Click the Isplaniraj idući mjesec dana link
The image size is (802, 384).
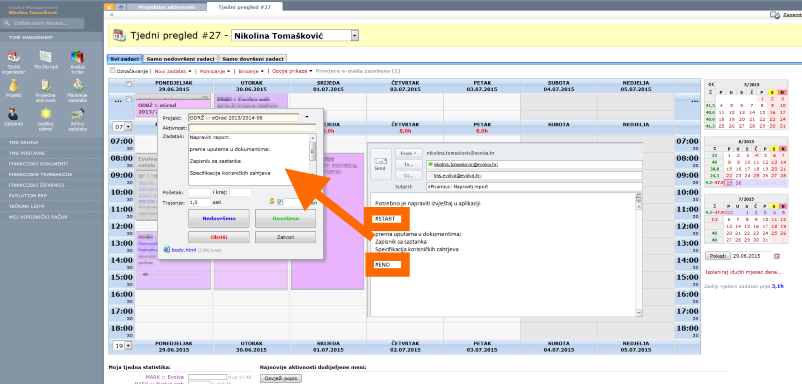[743, 272]
